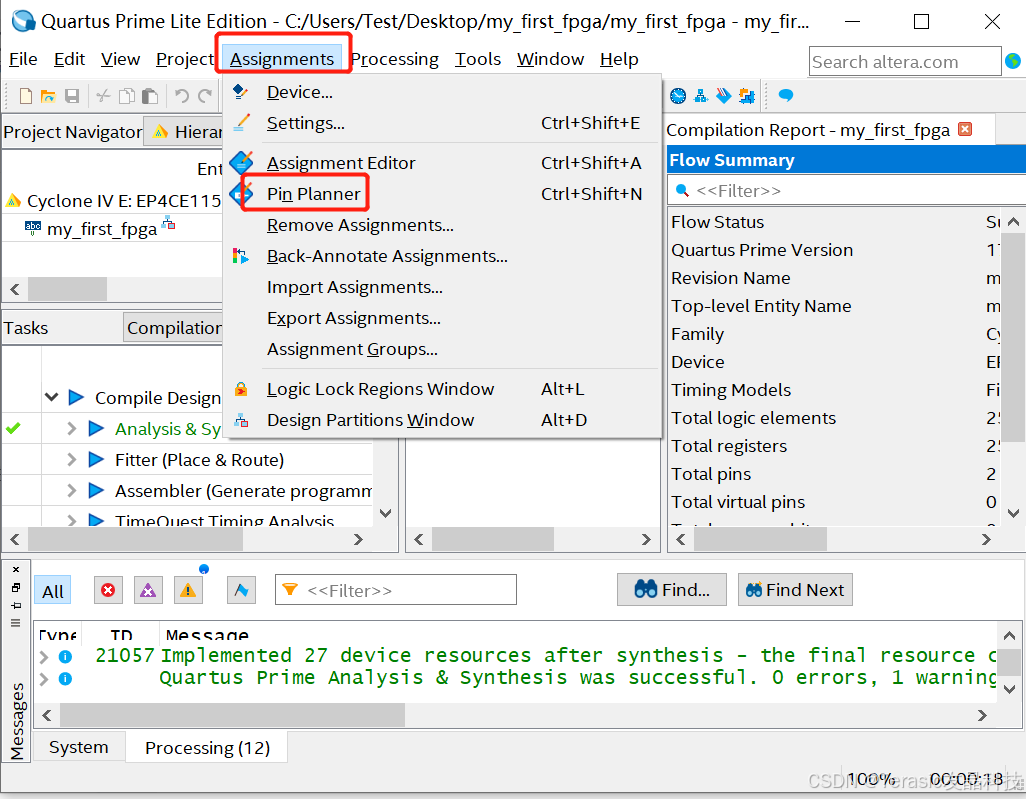
Task: Open the TimeQuest clock icon in toolbar
Action: 678,96
